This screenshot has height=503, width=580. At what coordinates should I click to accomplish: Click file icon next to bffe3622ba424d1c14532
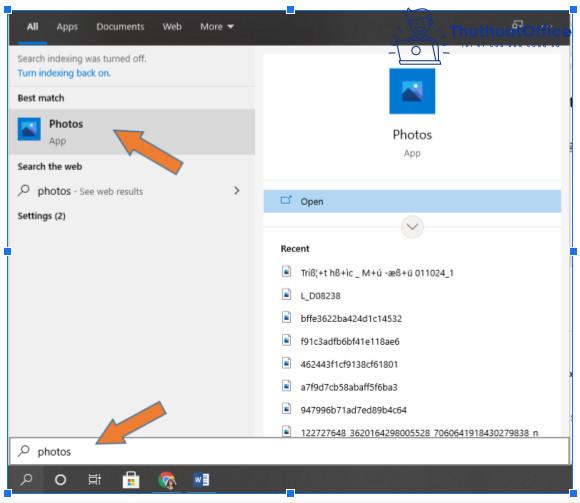pos(286,317)
